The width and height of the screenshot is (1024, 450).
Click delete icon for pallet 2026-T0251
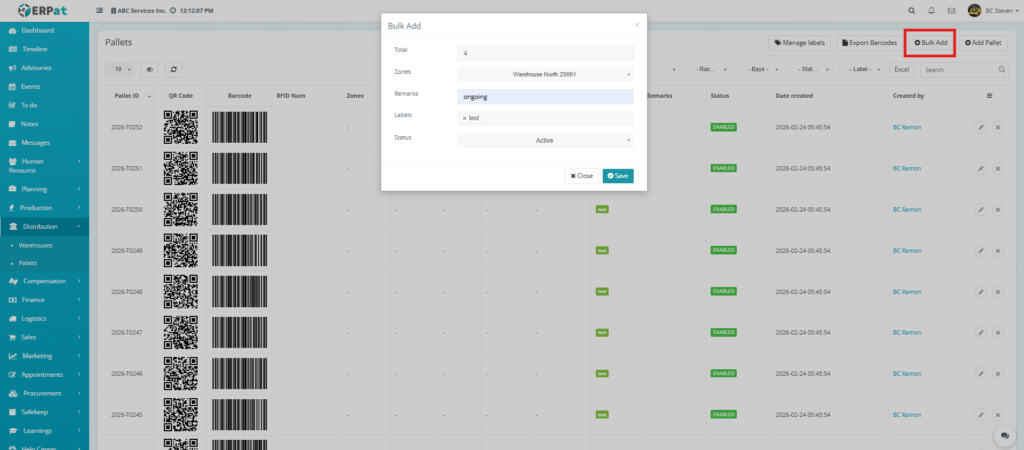(997, 168)
